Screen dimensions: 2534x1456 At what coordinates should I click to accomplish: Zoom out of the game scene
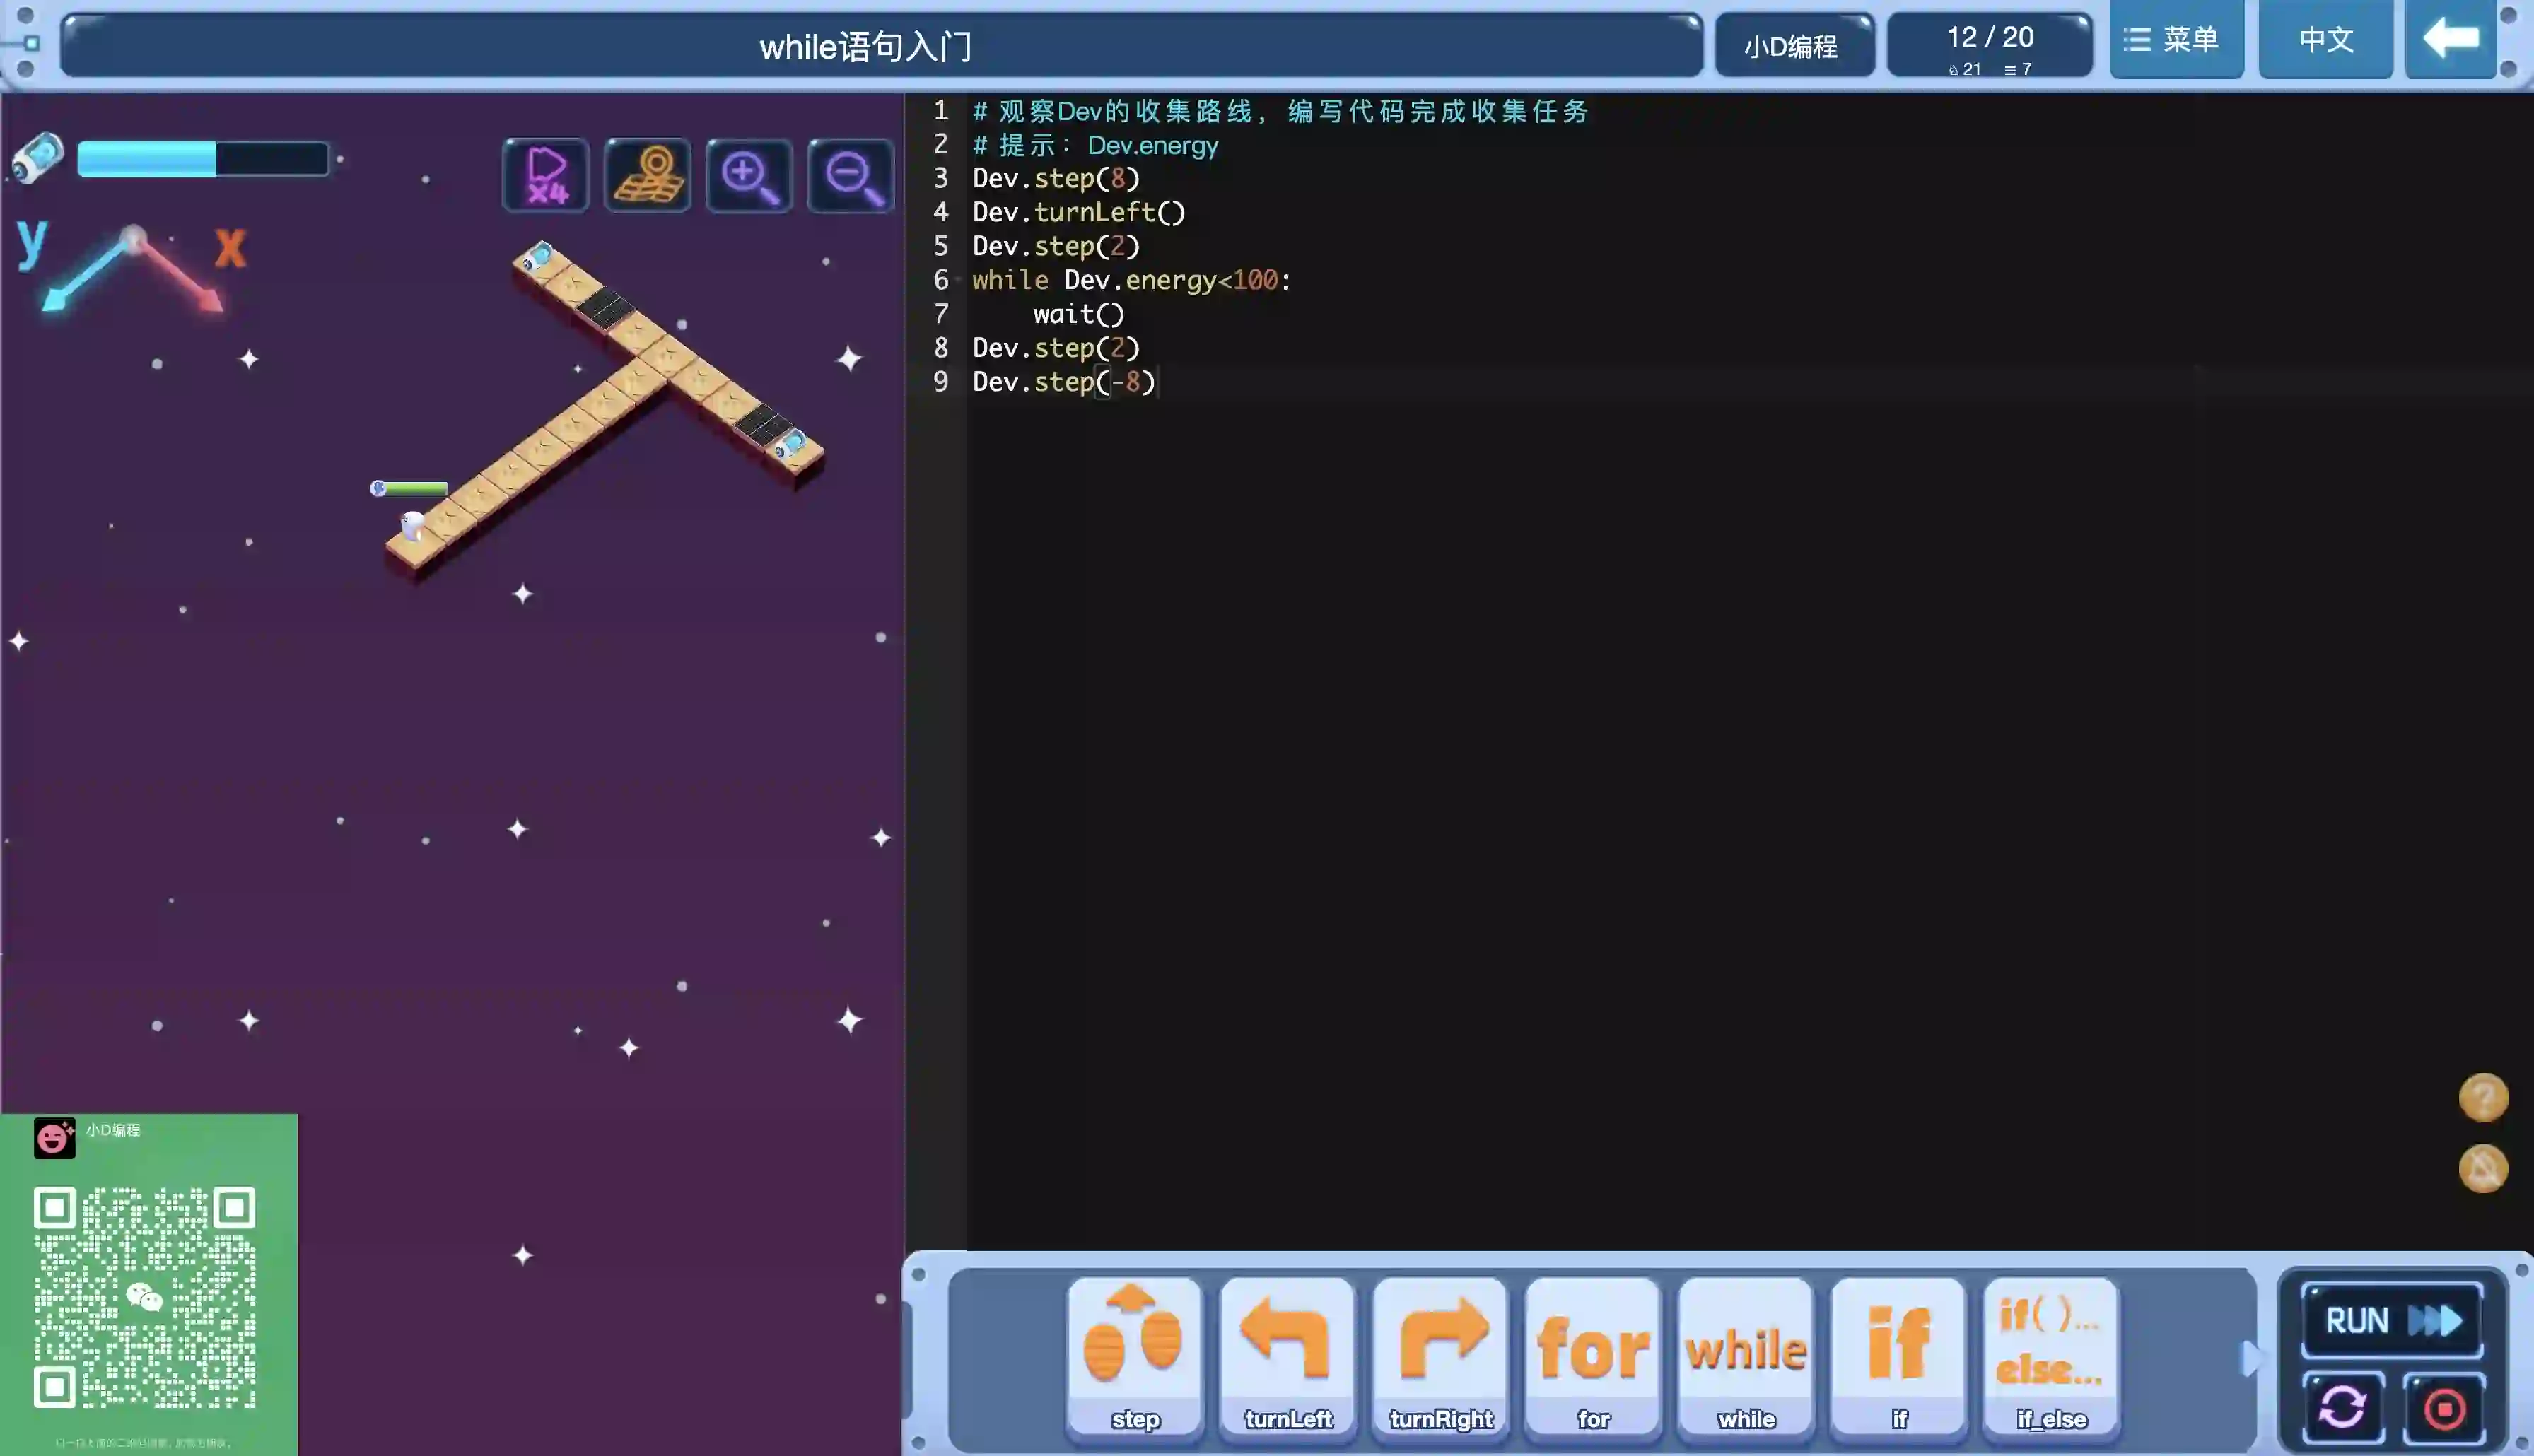pyautogui.click(x=851, y=175)
